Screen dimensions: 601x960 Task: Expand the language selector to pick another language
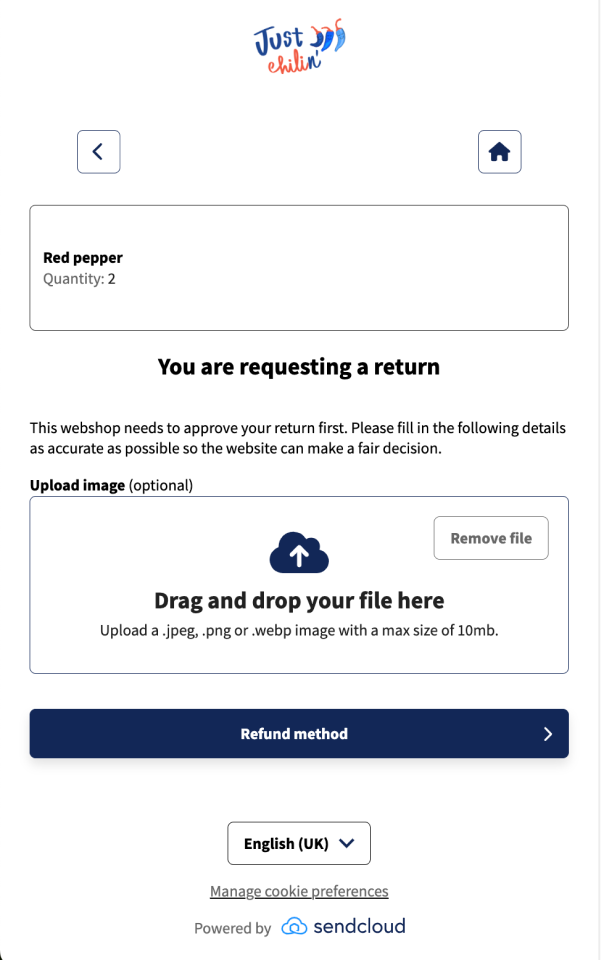(299, 843)
